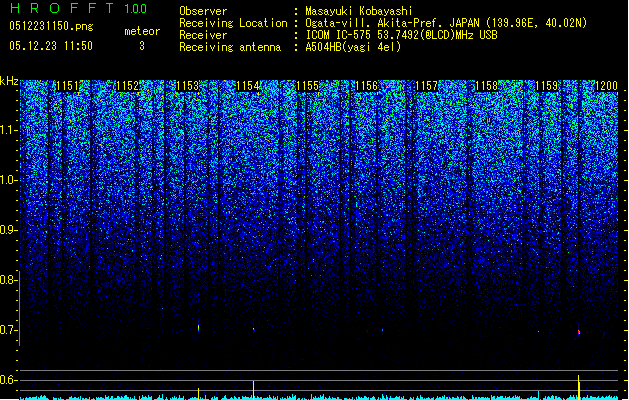Click the short yellow signal spike below 1153
The width and height of the screenshot is (629, 400).
point(198,394)
